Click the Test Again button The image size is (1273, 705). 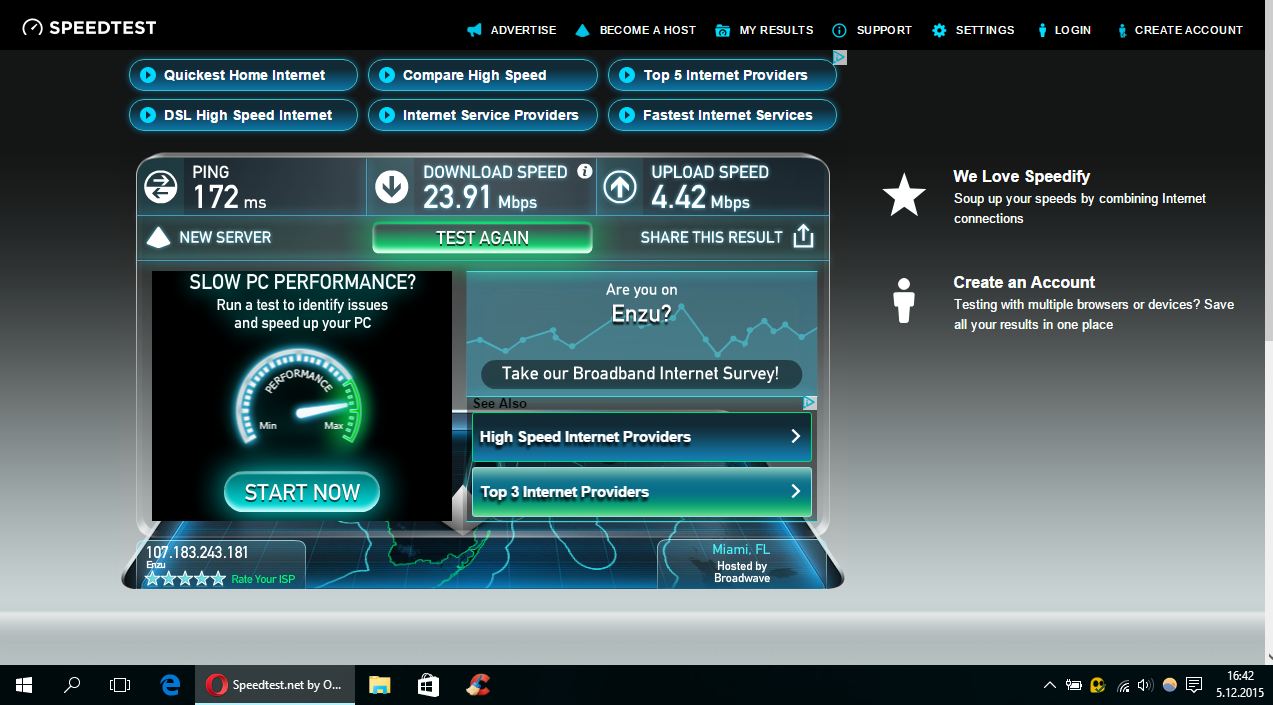[482, 238]
